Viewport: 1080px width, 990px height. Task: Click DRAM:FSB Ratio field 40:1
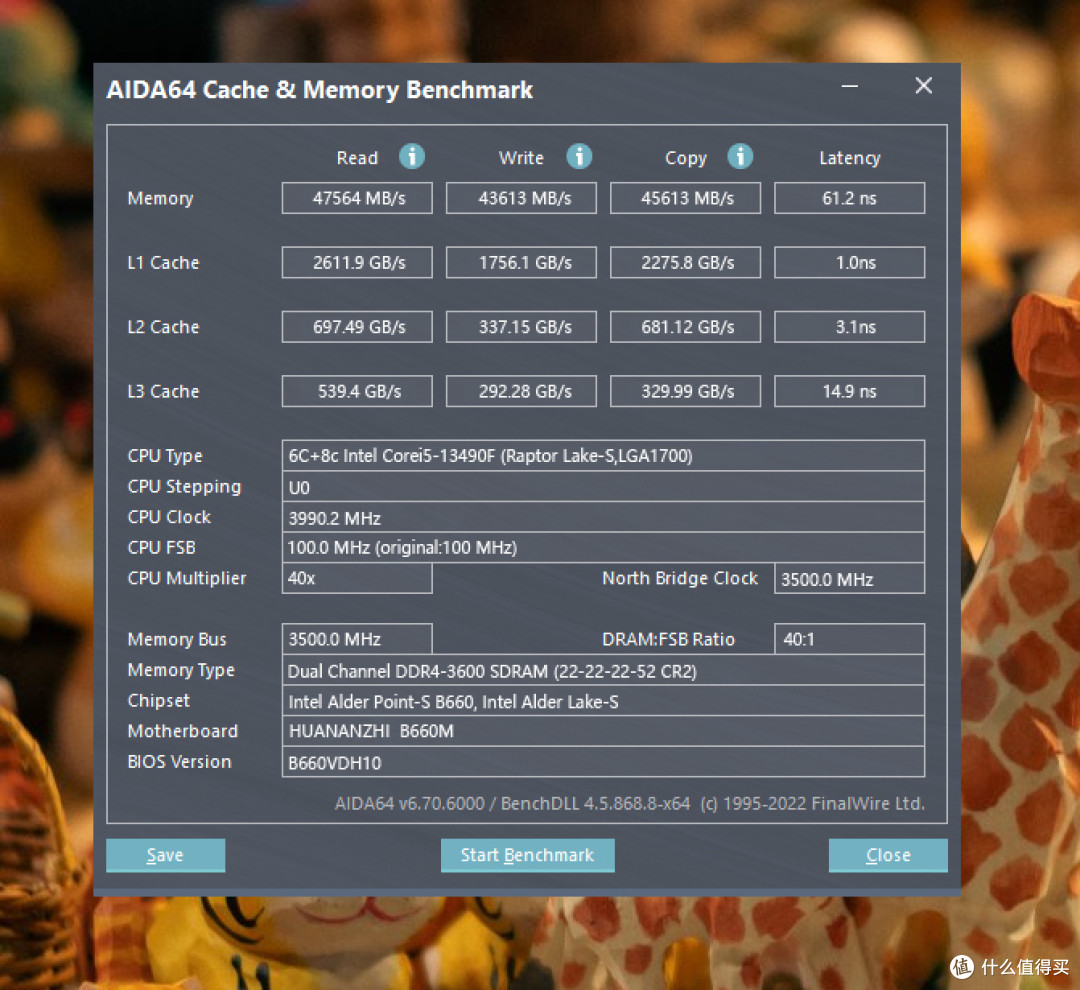pyautogui.click(x=849, y=639)
